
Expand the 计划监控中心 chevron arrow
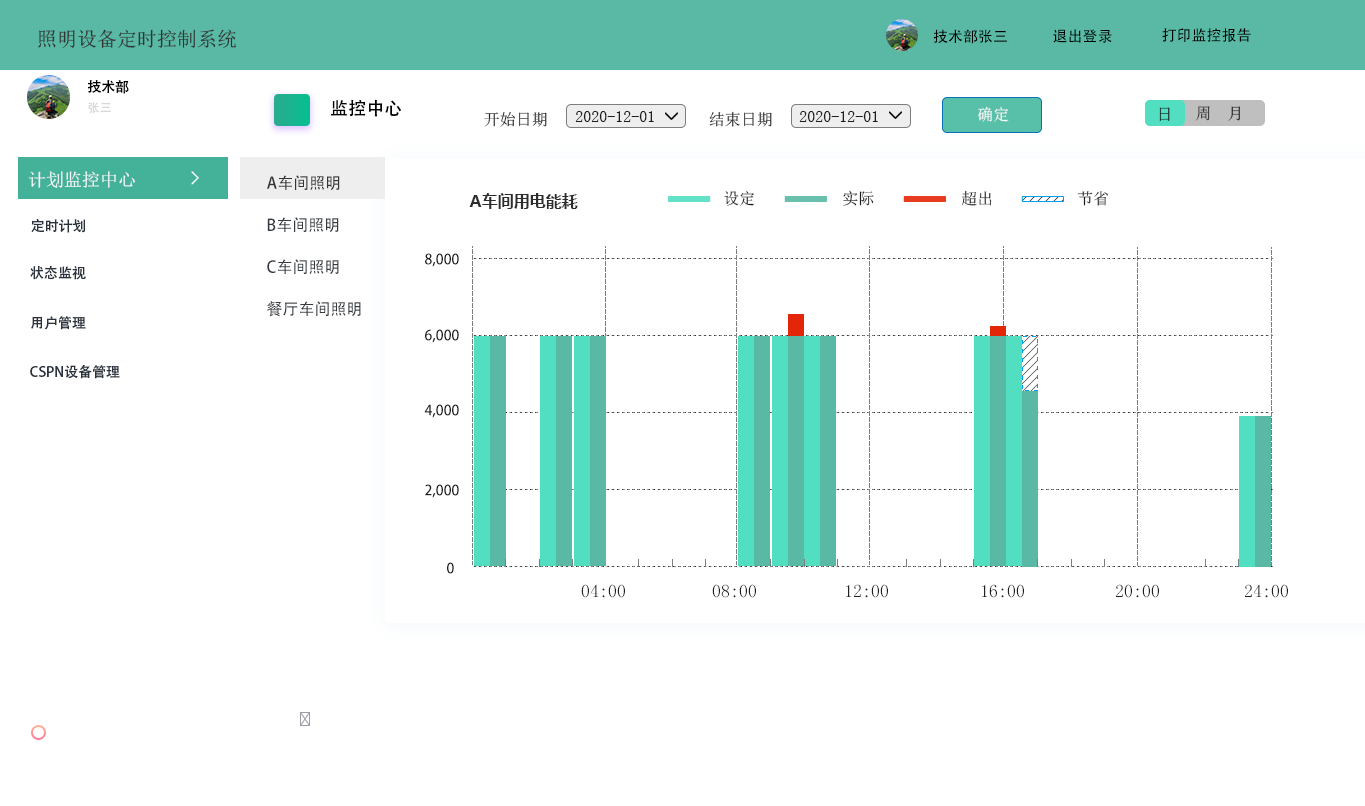195,178
